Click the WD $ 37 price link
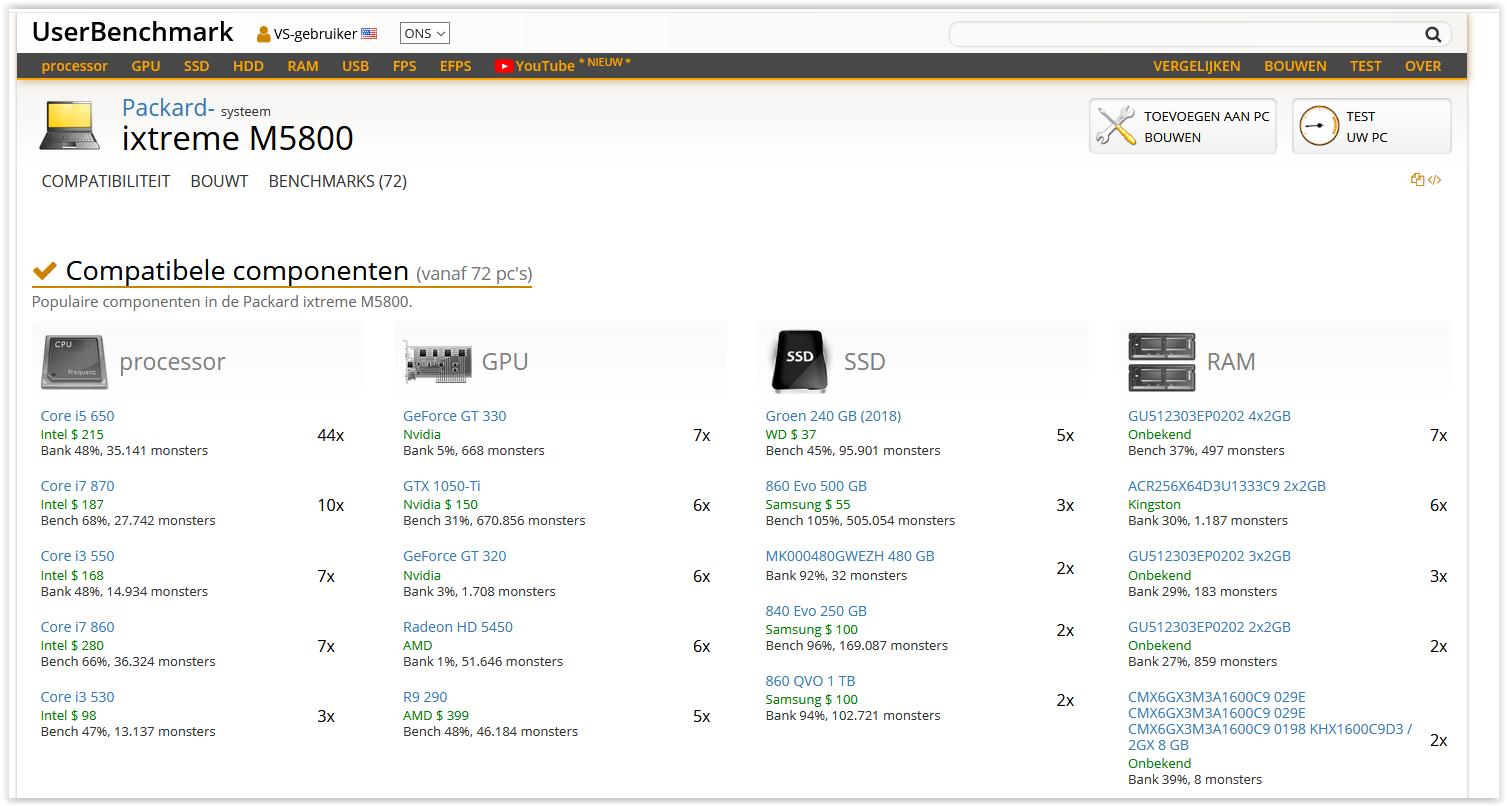The height and width of the screenshot is (806, 1507). (x=791, y=435)
